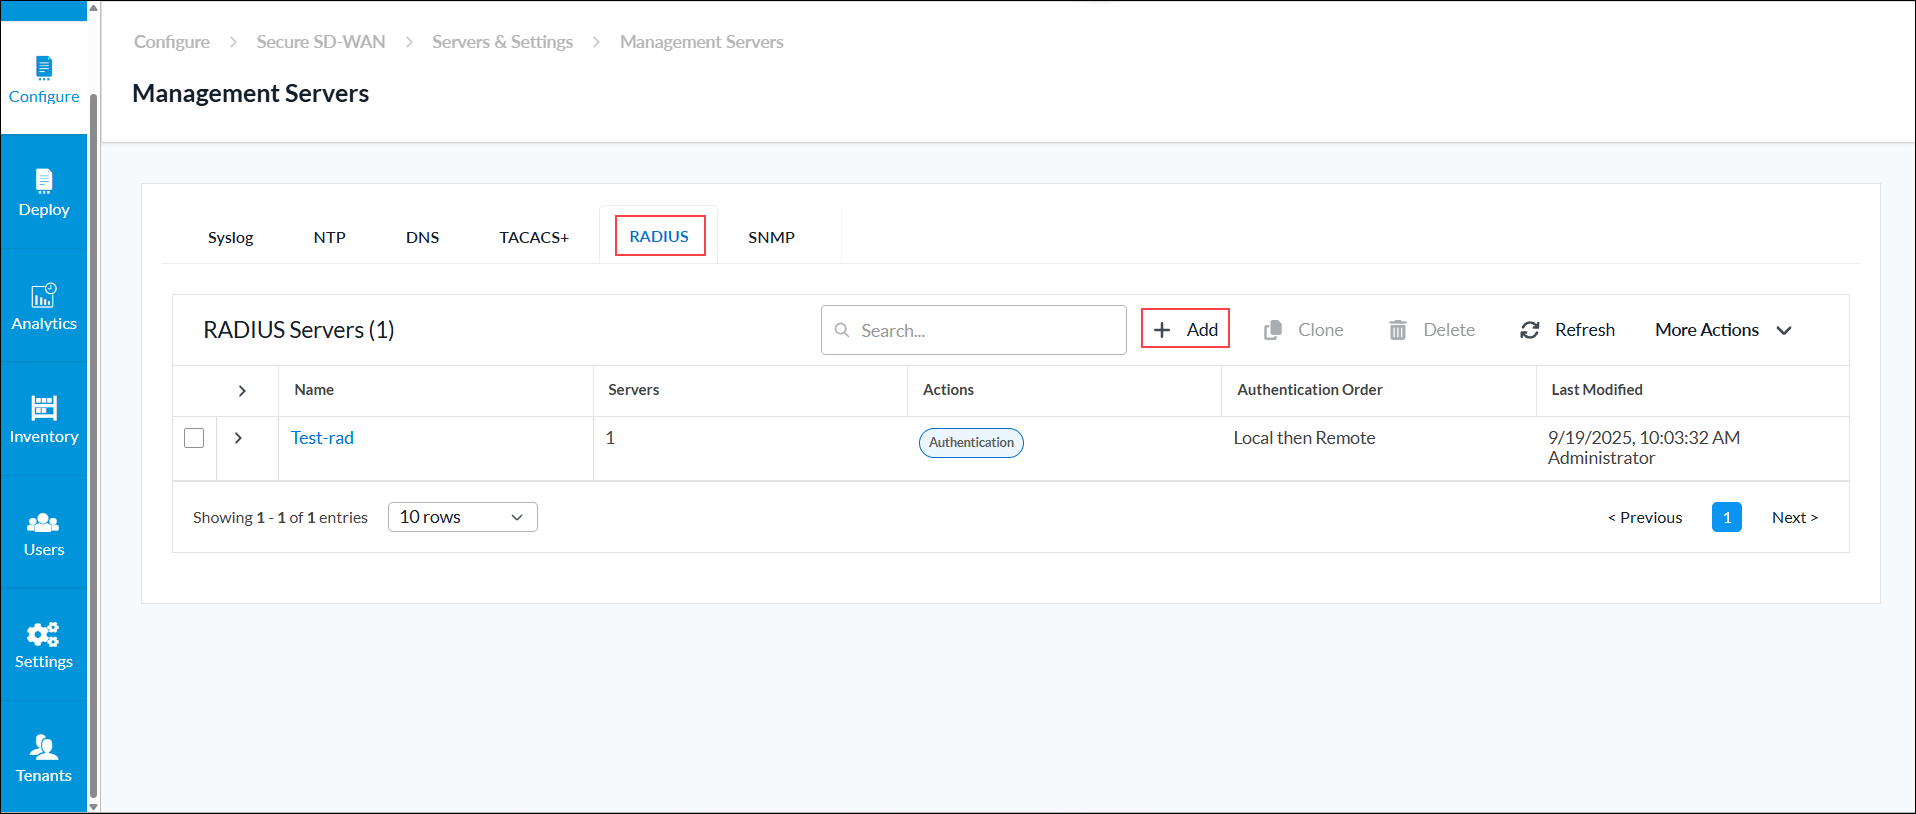
Task: Open the Test-rad server link
Action: (x=322, y=438)
